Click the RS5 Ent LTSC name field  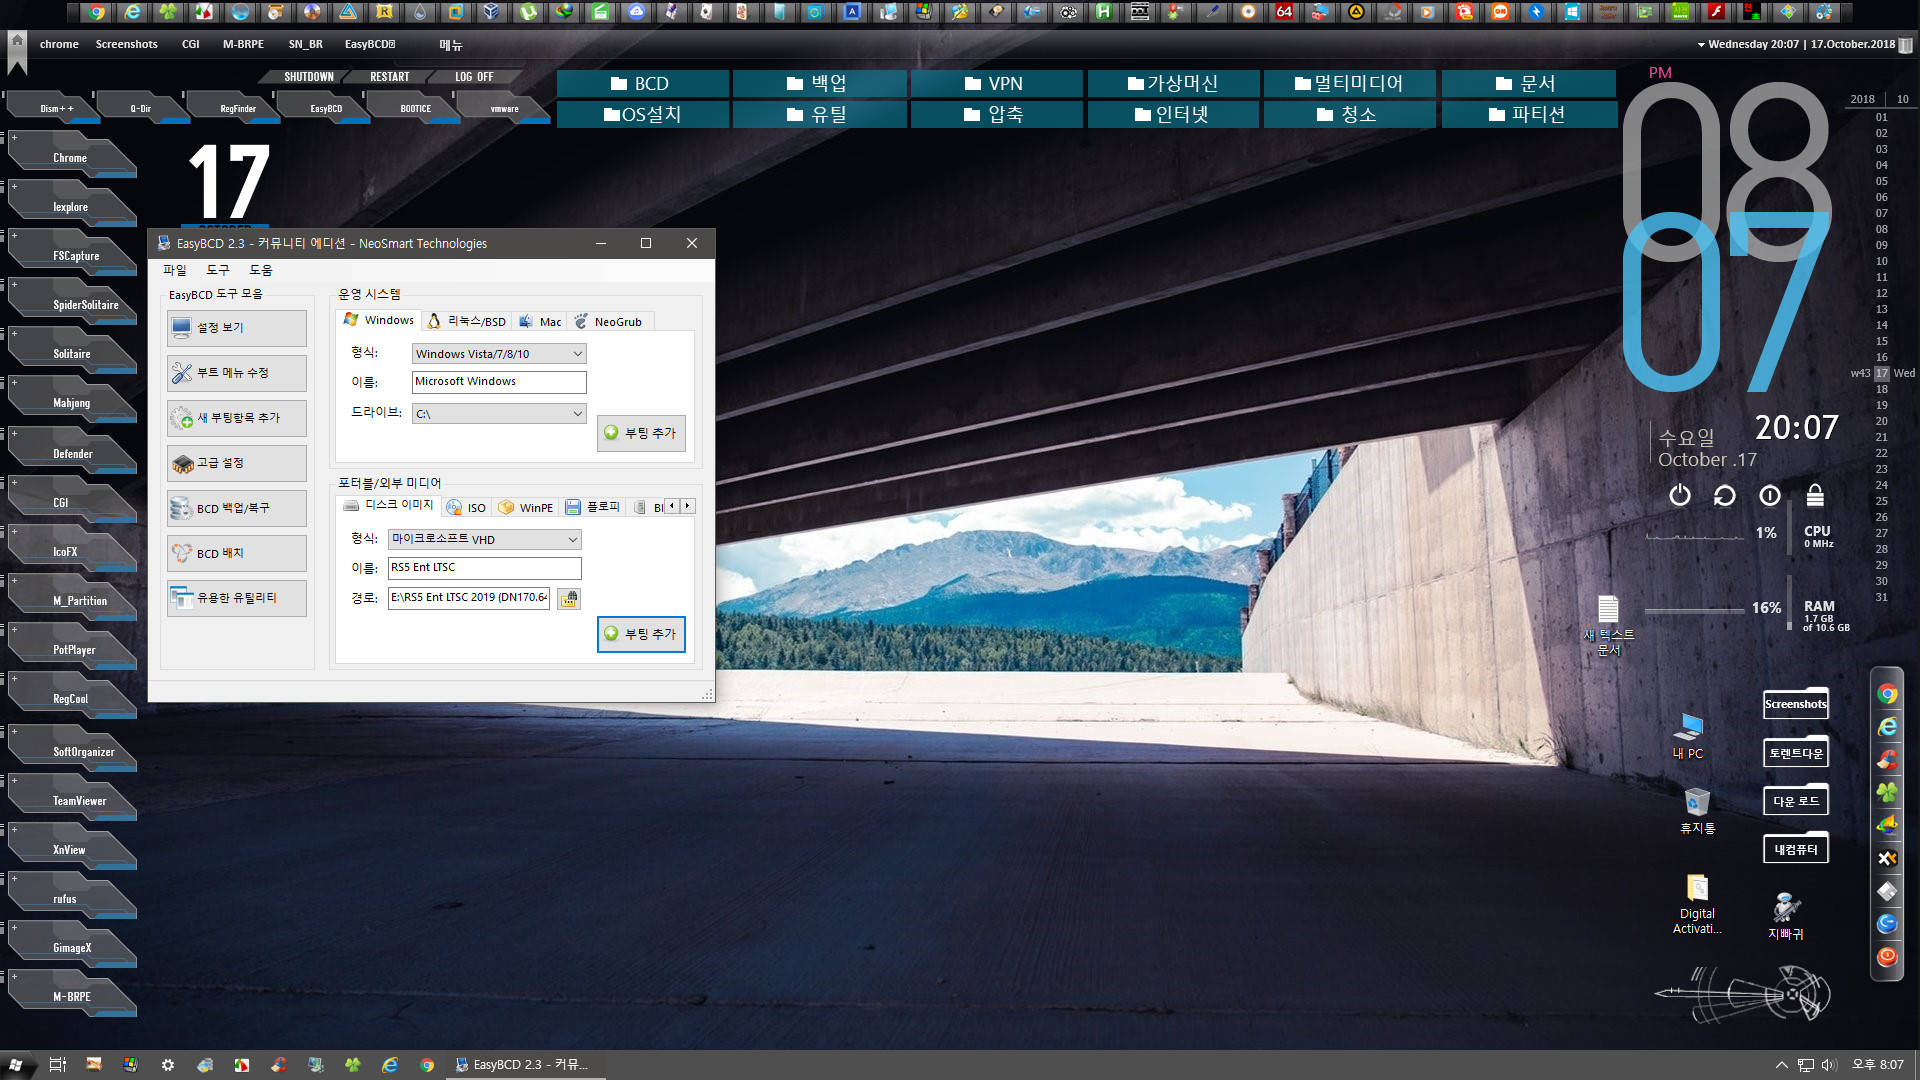coord(484,568)
